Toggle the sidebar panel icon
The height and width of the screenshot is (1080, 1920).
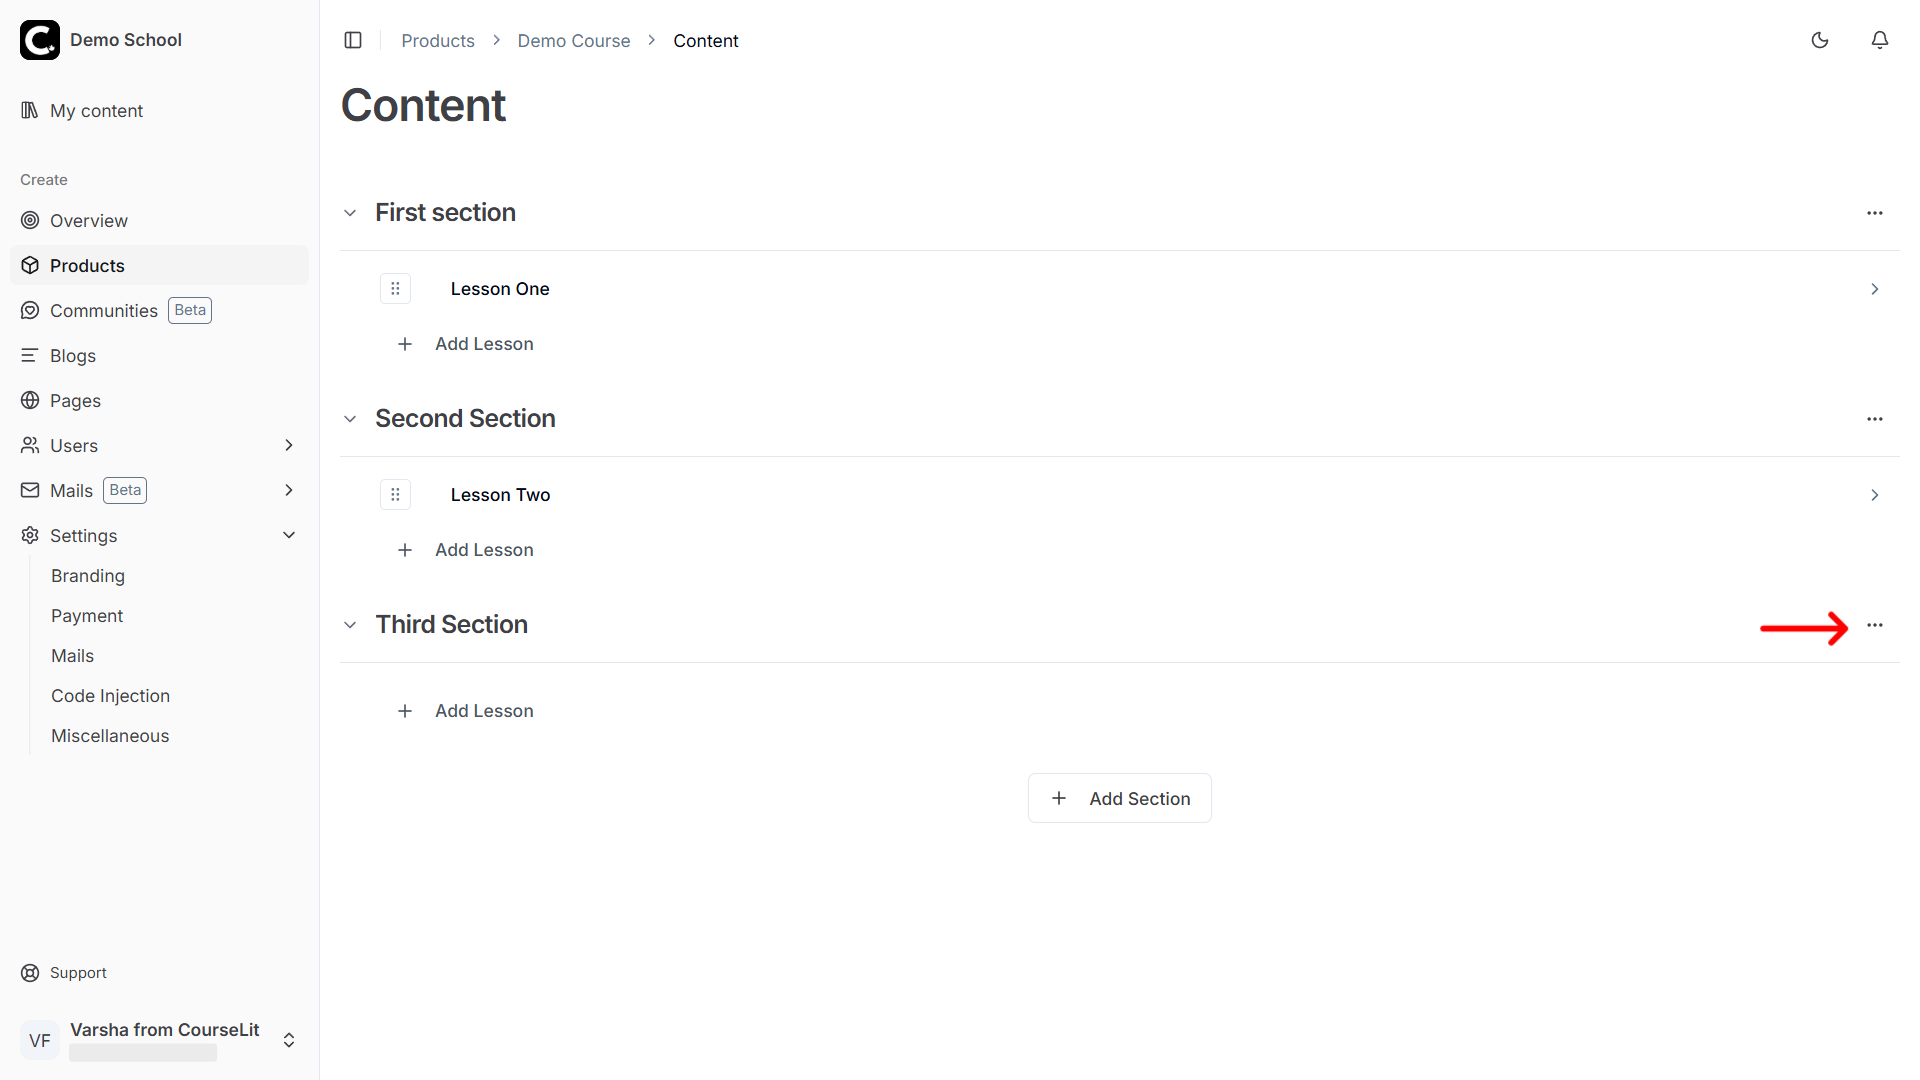click(x=353, y=40)
